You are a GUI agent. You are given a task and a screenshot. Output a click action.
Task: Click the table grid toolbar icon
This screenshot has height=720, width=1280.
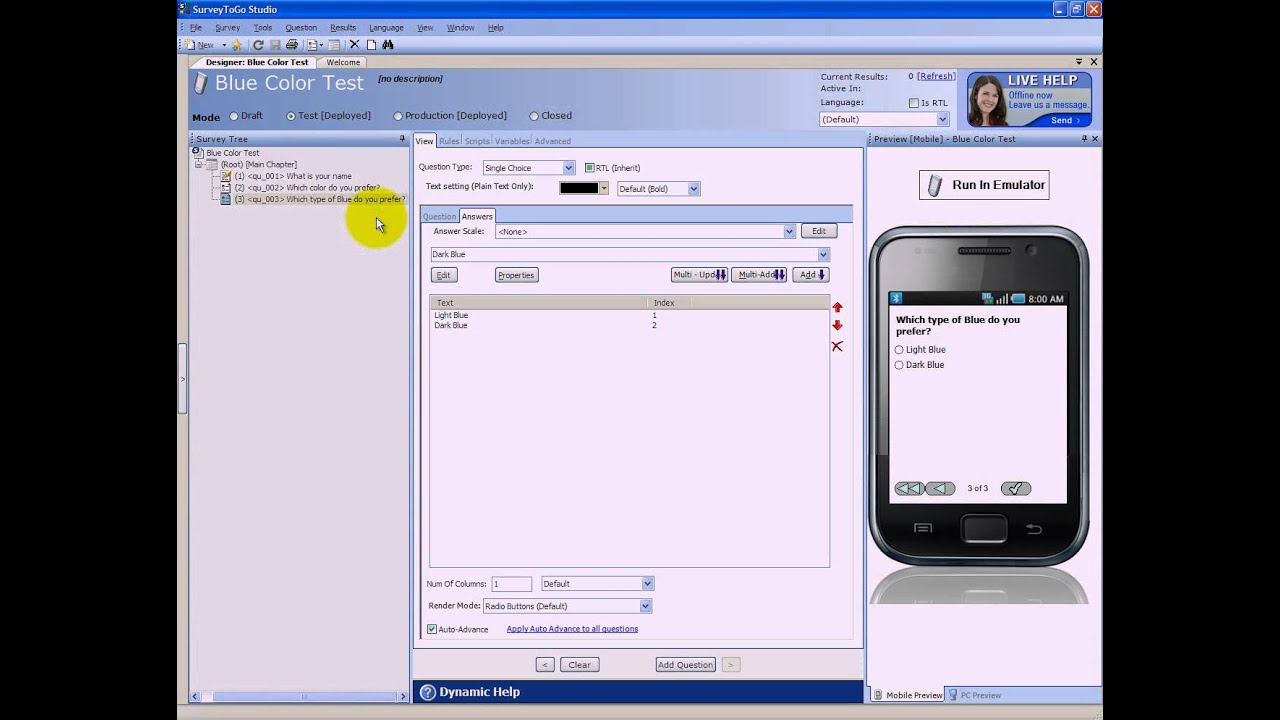coord(334,45)
